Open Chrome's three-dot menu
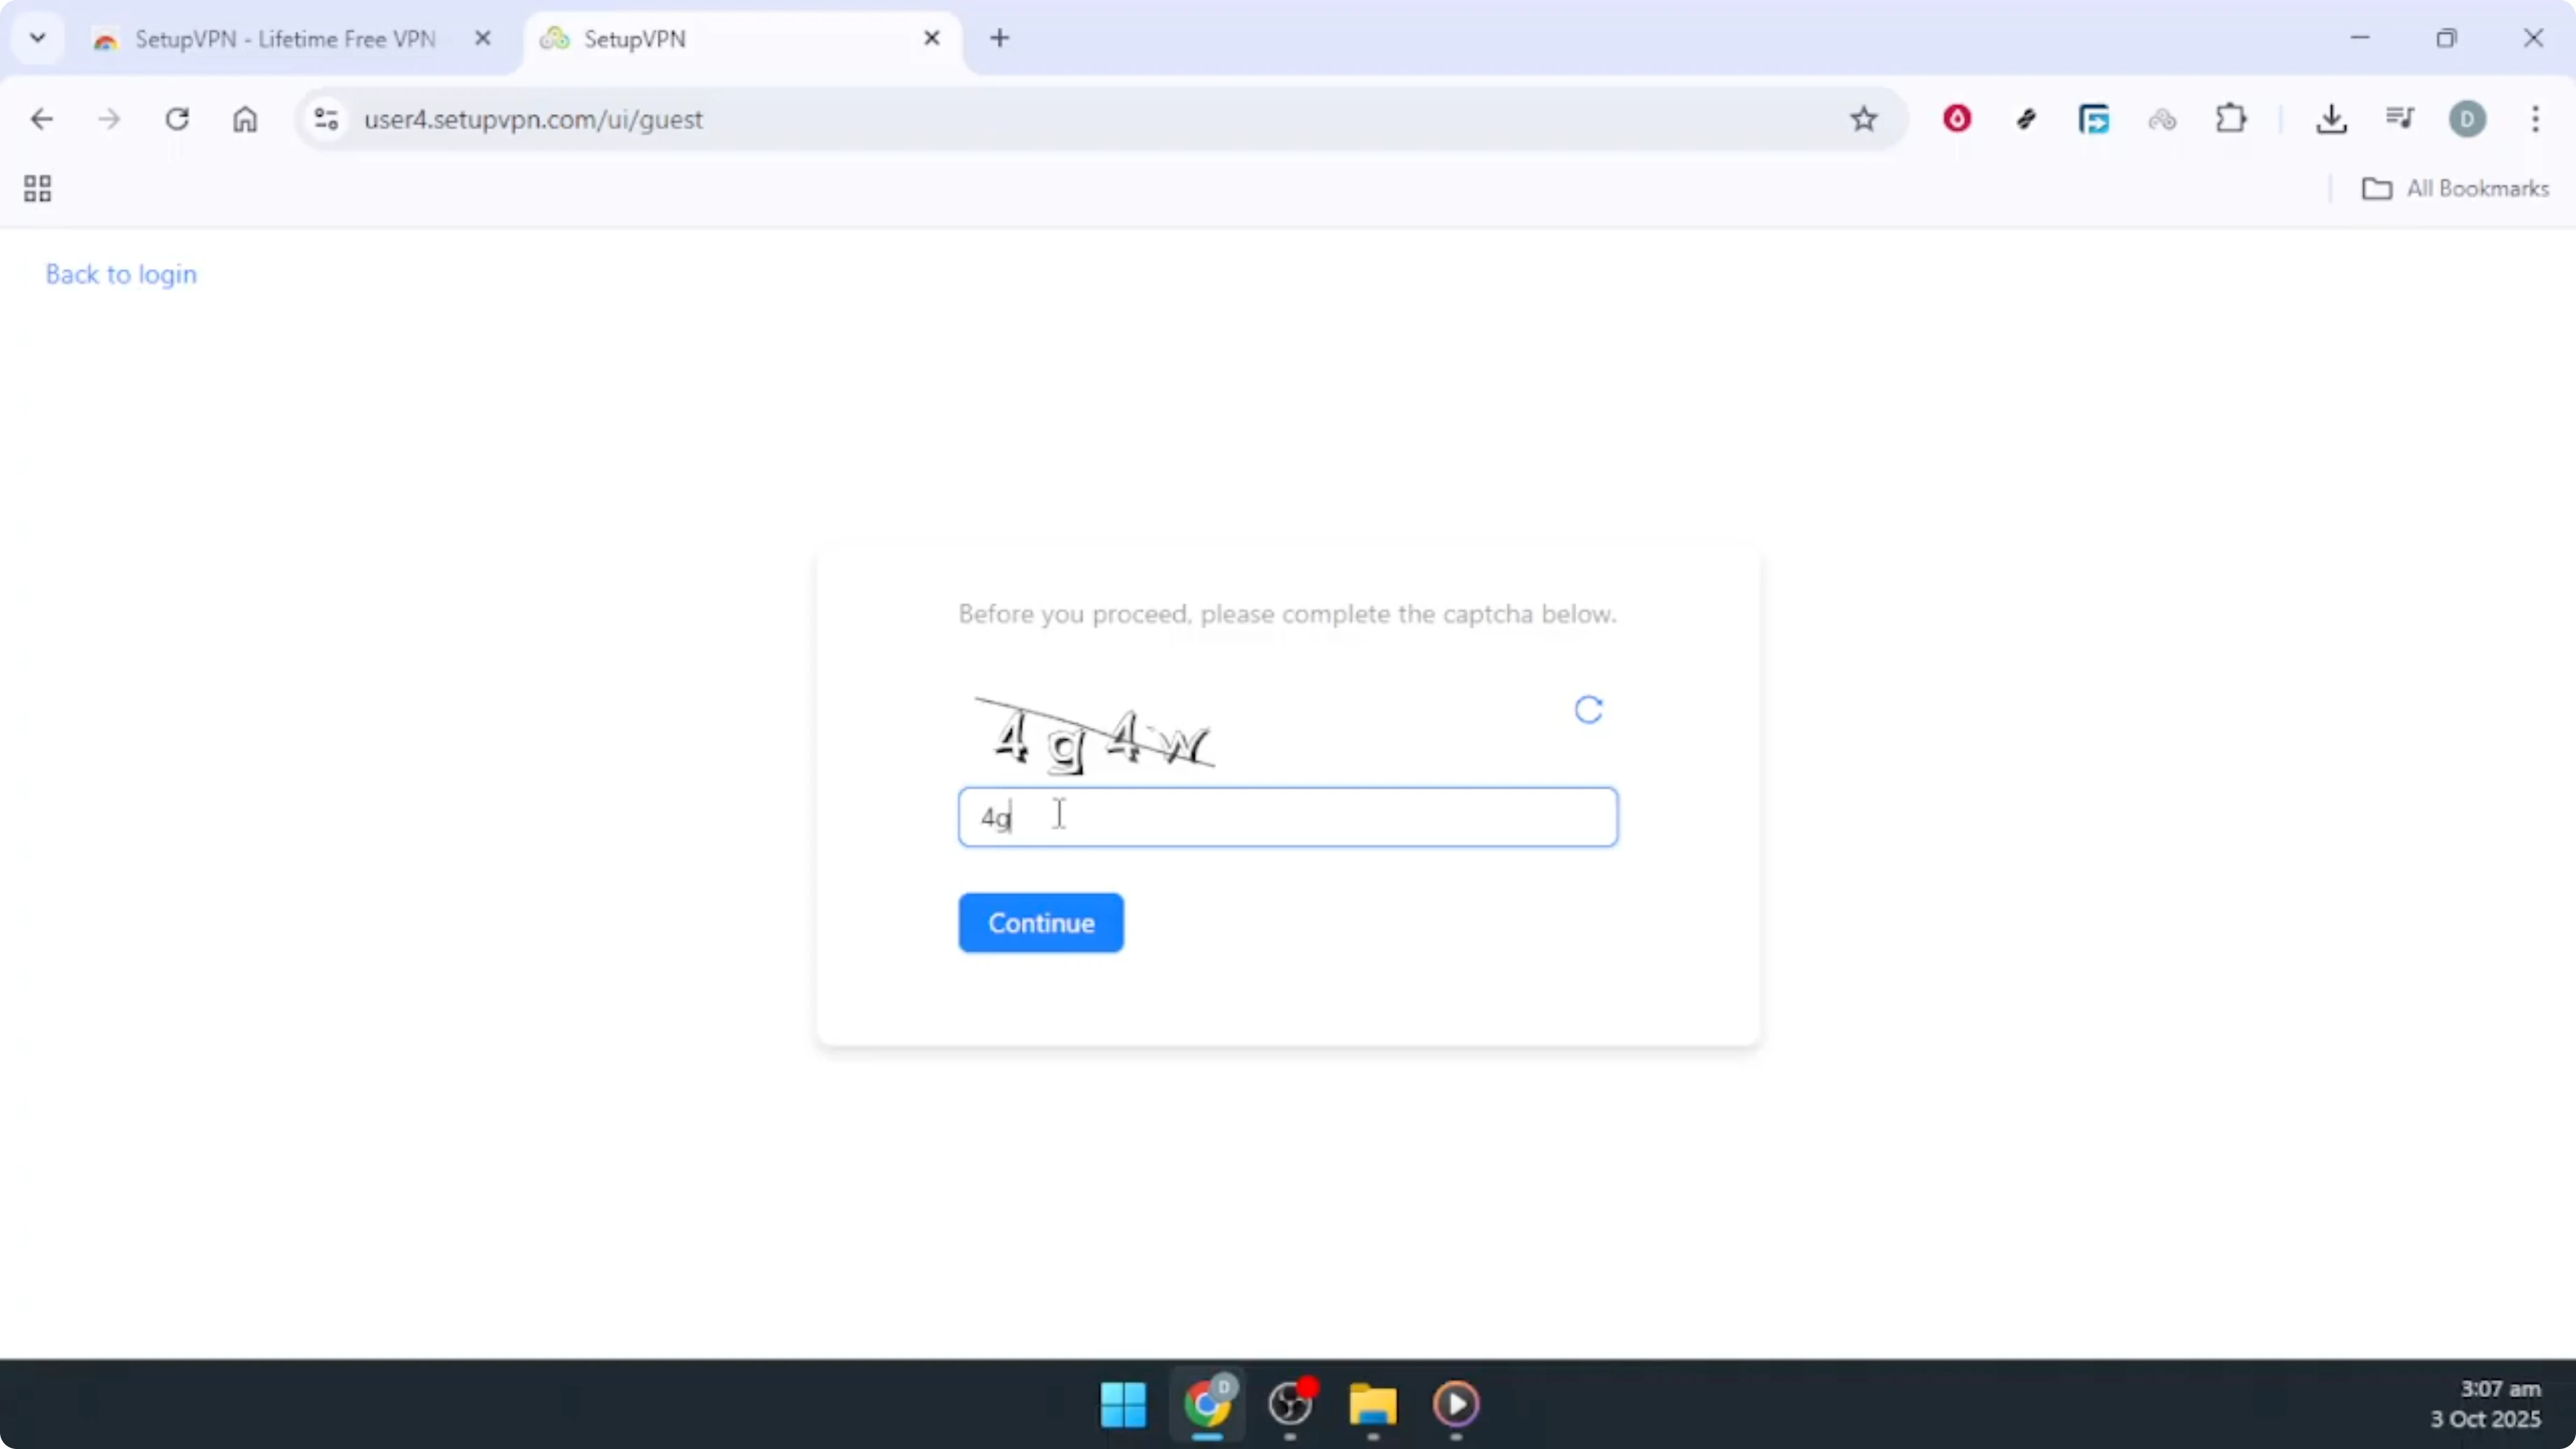2576x1449 pixels. [2537, 119]
